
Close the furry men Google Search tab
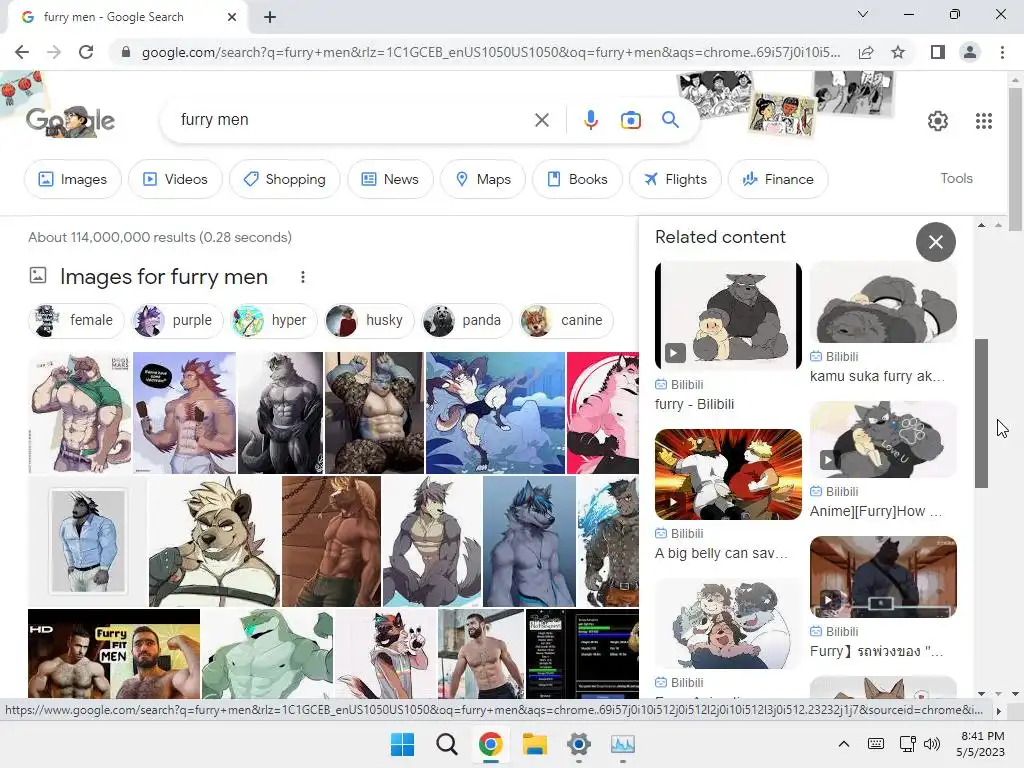[232, 17]
